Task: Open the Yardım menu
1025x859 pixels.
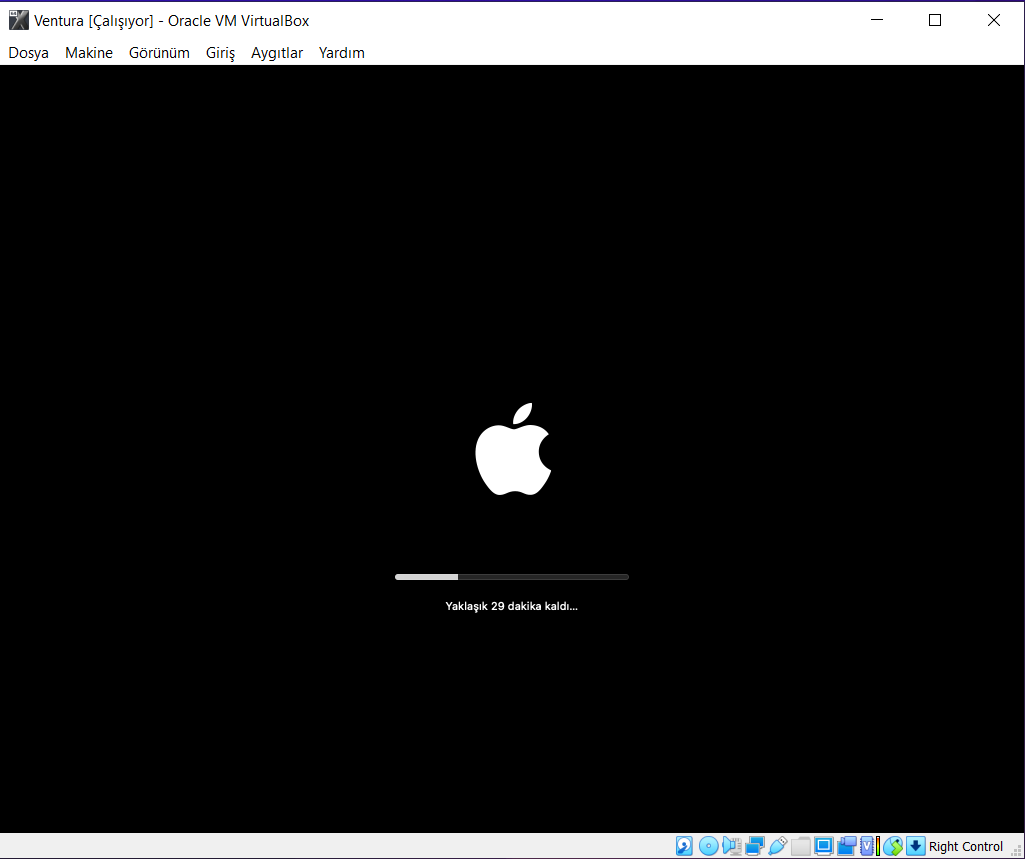Action: [341, 53]
